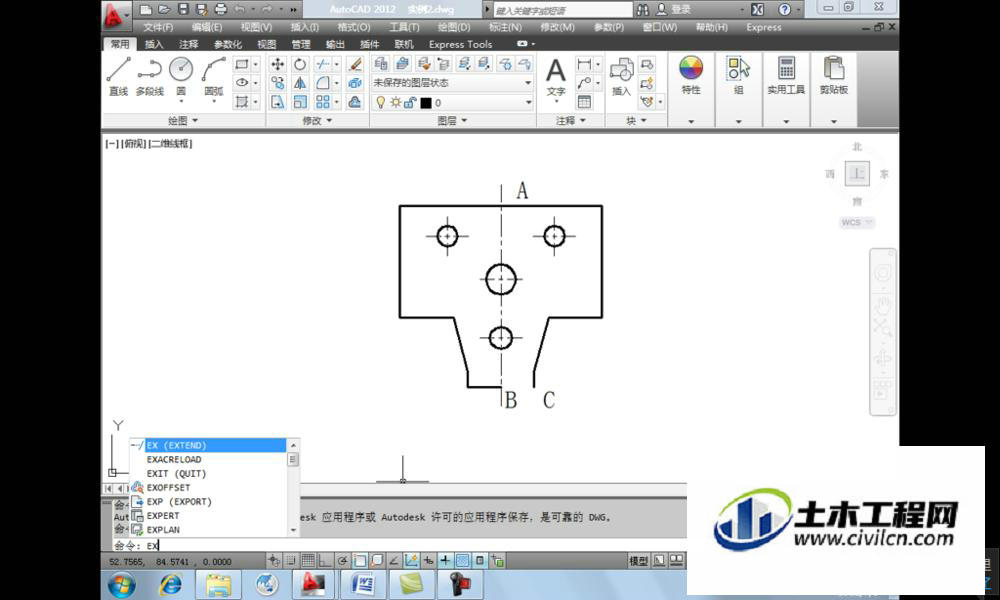Click the Offset tool icon

pyautogui.click(x=355, y=102)
